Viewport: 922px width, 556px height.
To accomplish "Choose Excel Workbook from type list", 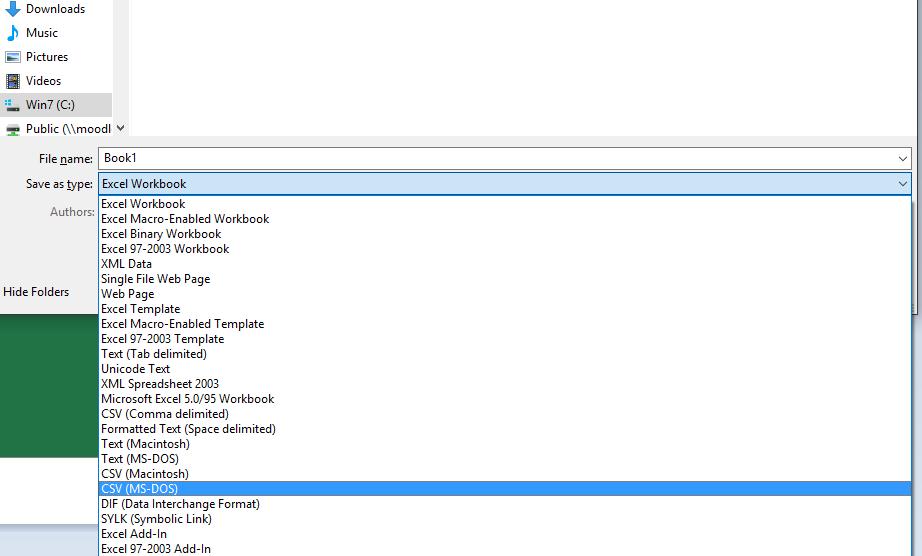I will [505, 204].
